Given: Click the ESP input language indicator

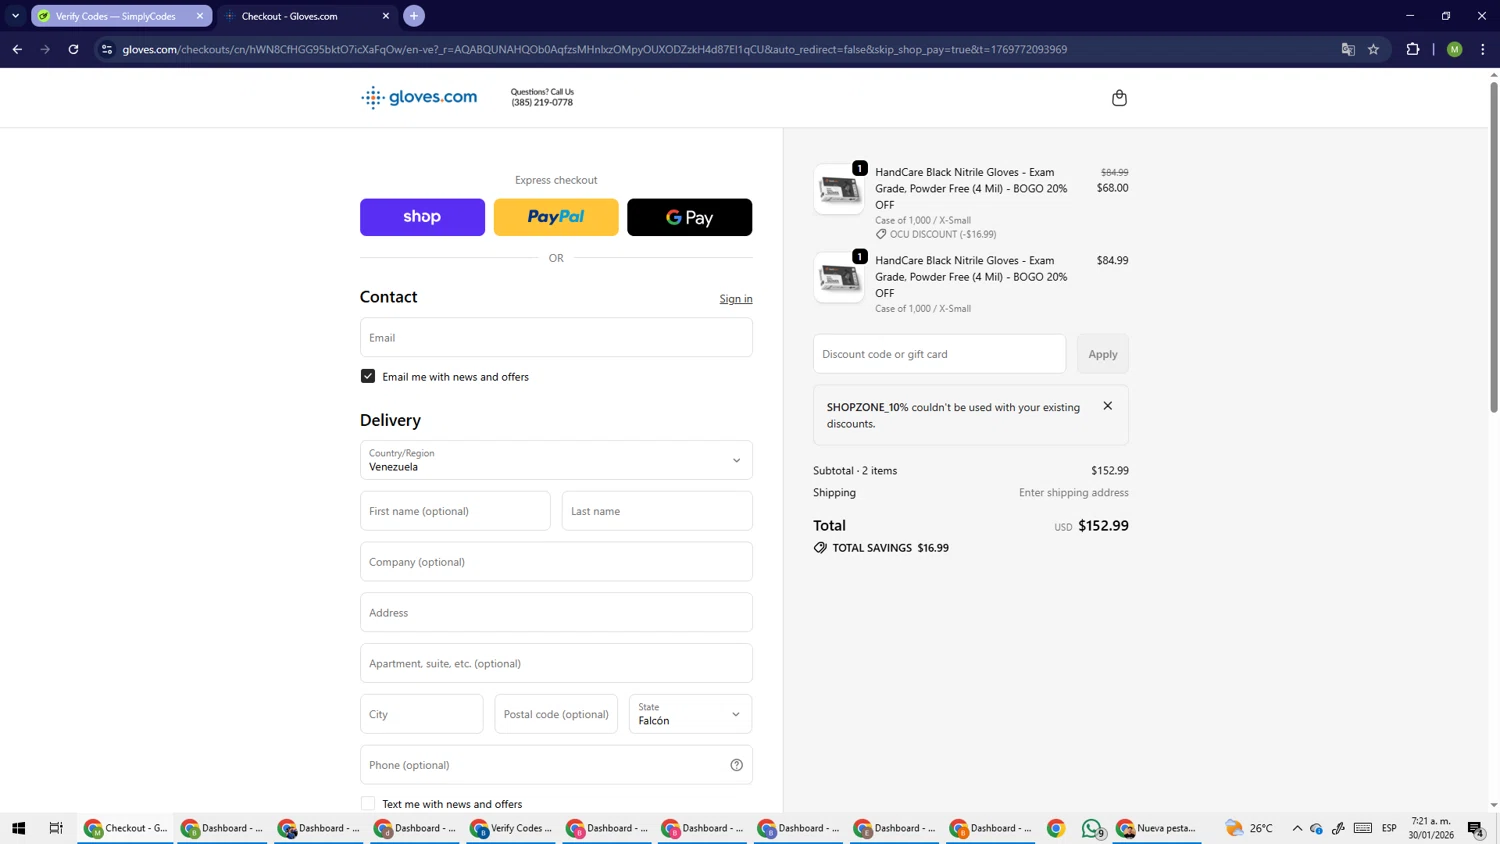Looking at the screenshot, I should point(1389,828).
